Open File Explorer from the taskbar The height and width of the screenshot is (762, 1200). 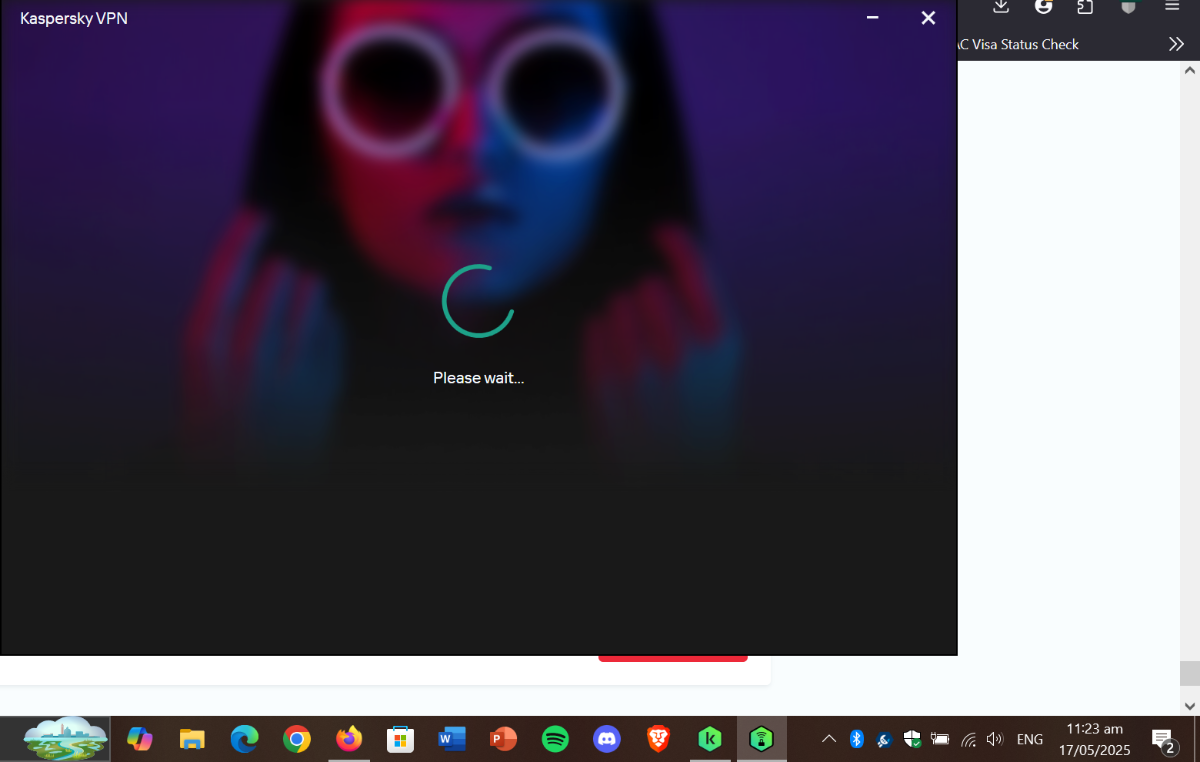[192, 739]
